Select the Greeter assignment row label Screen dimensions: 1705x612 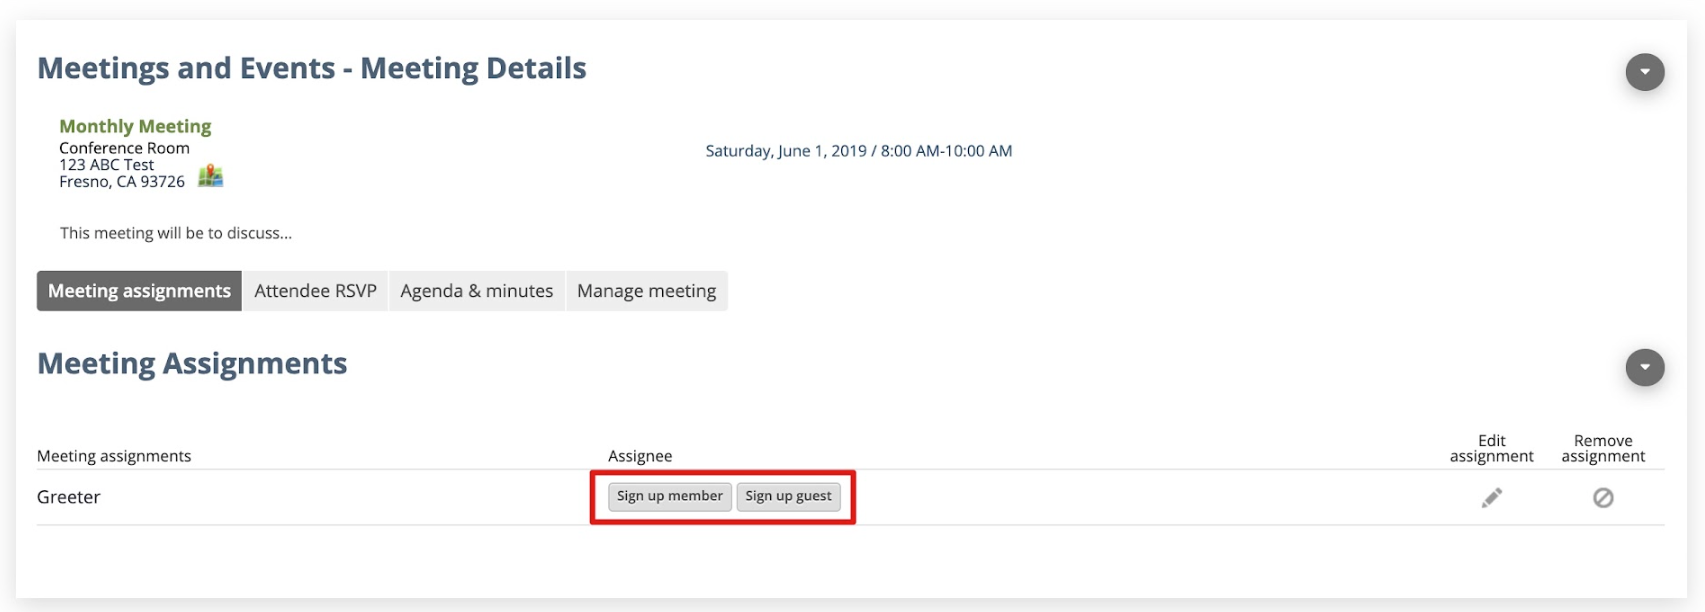[x=69, y=497]
